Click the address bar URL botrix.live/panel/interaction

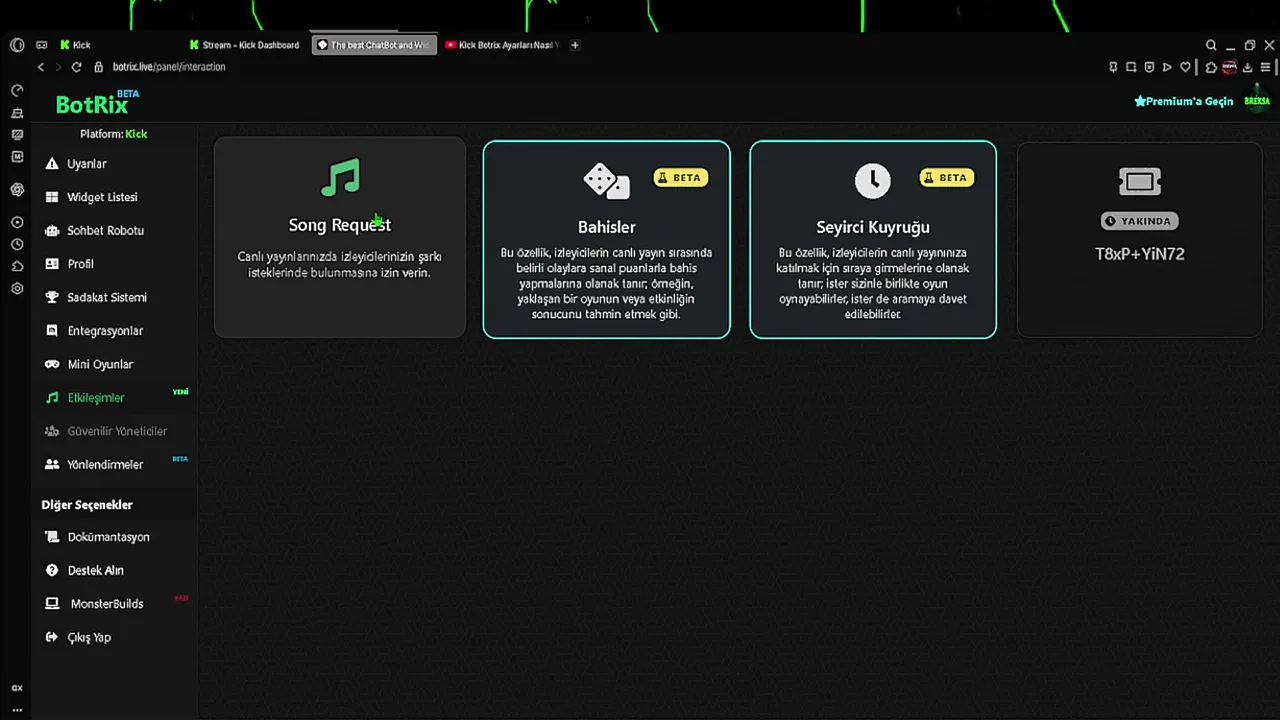pyautogui.click(x=169, y=67)
